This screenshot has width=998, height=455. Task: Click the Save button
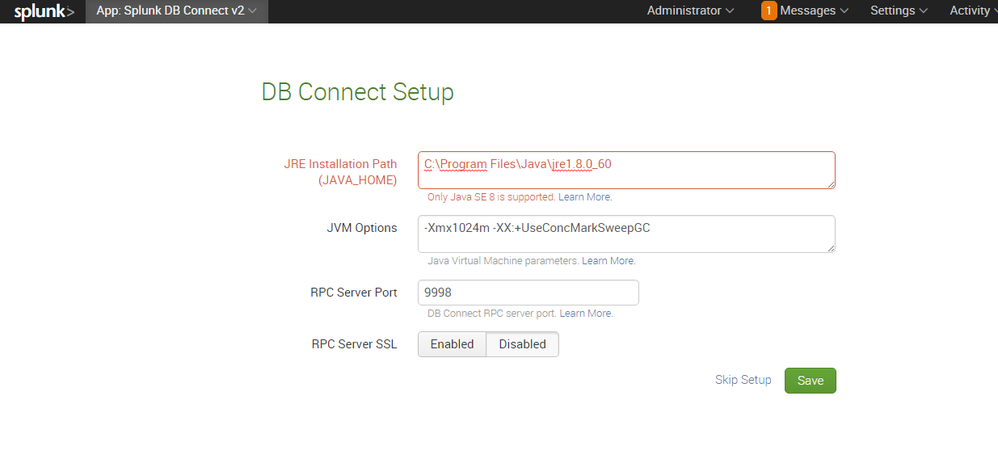(x=810, y=380)
